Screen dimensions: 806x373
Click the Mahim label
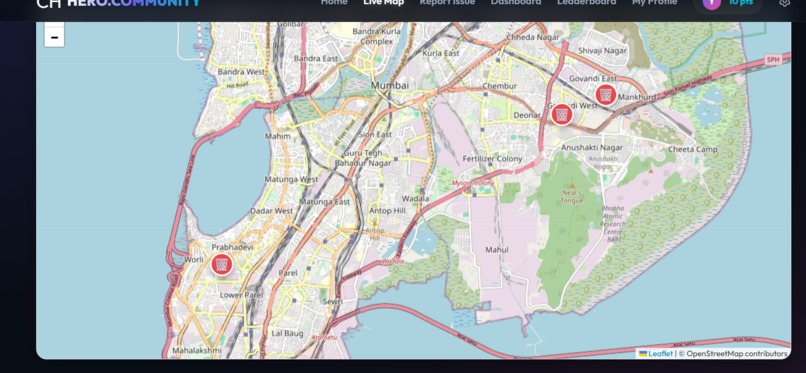coord(278,136)
